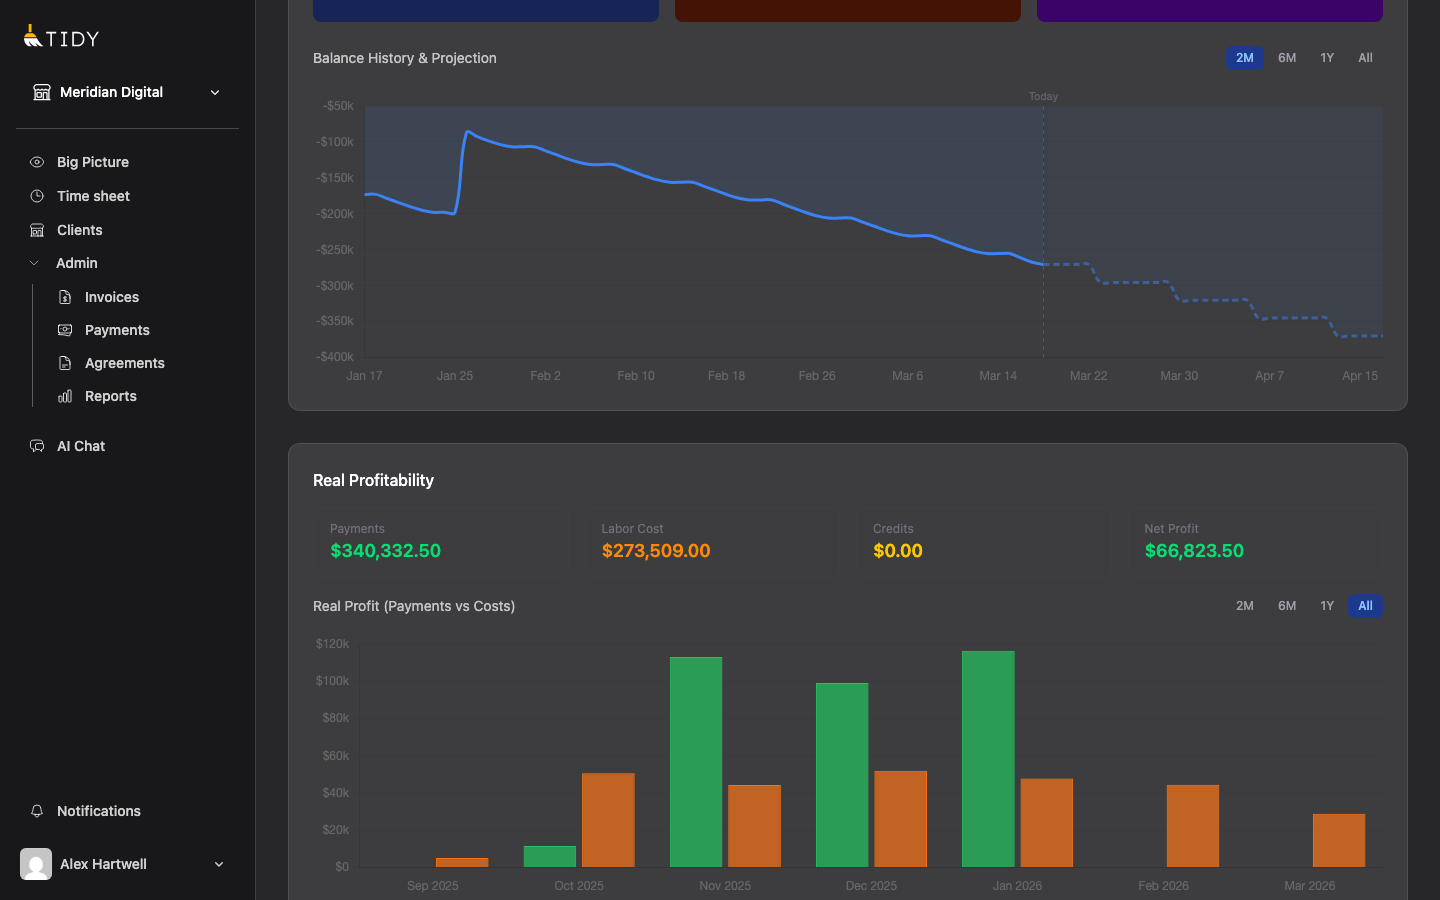This screenshot has height=900, width=1440.
Task: Enable the All range on Balance History
Action: coord(1365,58)
